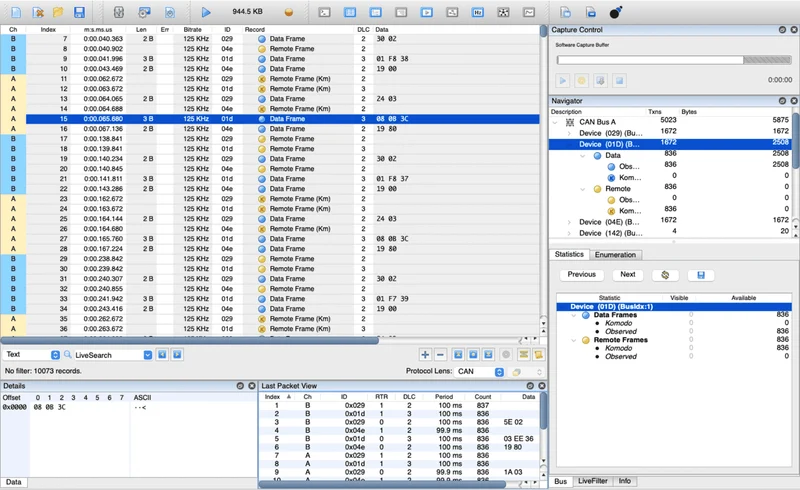Switch to the Enumeration tab

pyautogui.click(x=615, y=255)
